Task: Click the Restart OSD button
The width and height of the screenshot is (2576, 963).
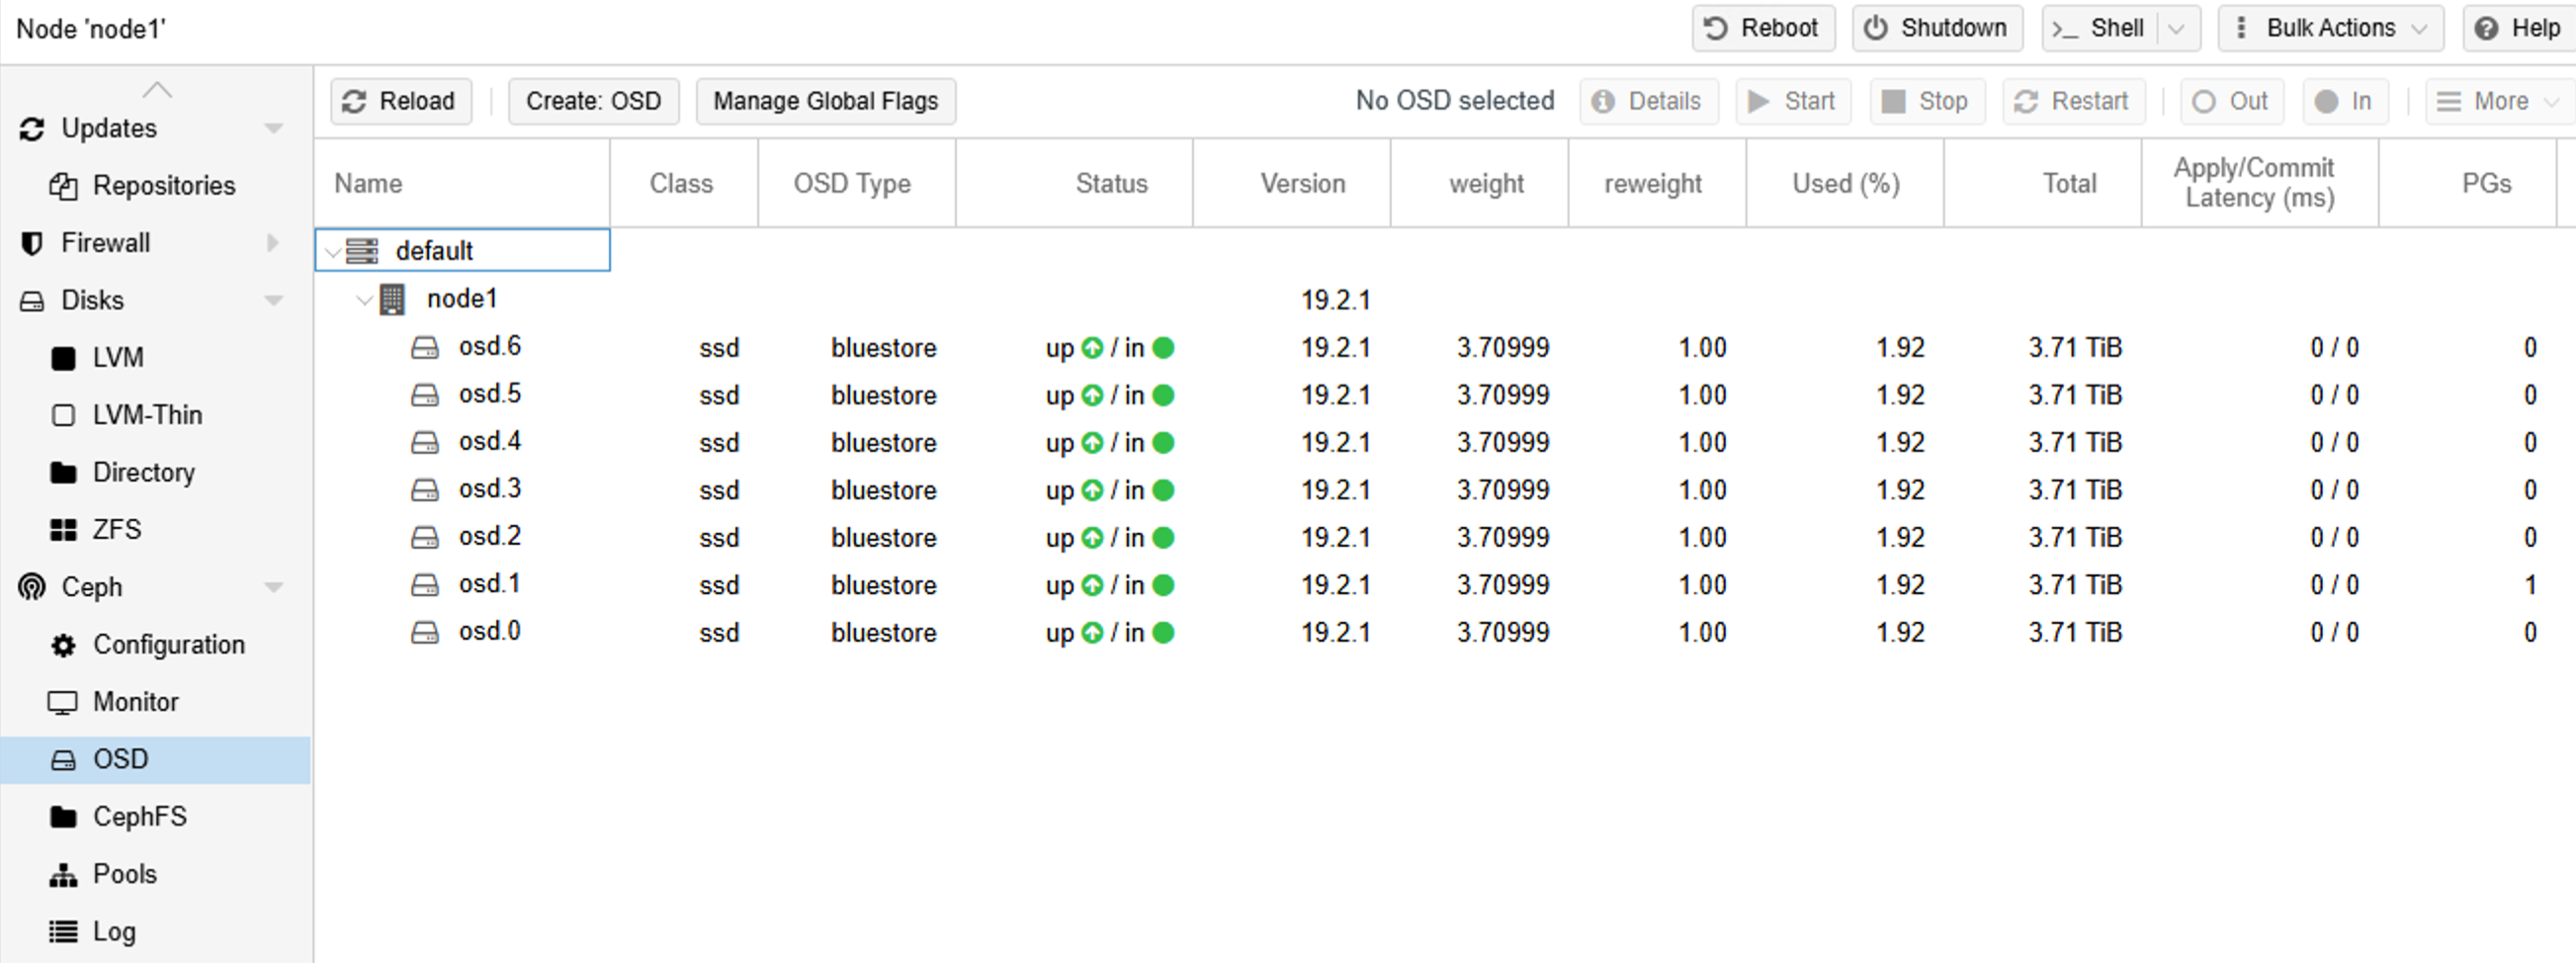Action: click(2073, 101)
